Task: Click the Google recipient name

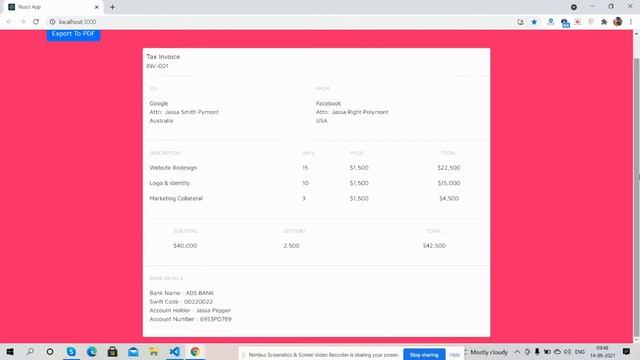Action: (x=159, y=103)
